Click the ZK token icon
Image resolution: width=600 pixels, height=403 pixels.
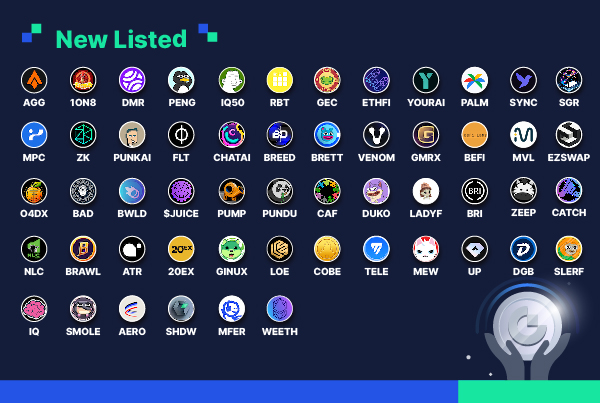pos(83,135)
